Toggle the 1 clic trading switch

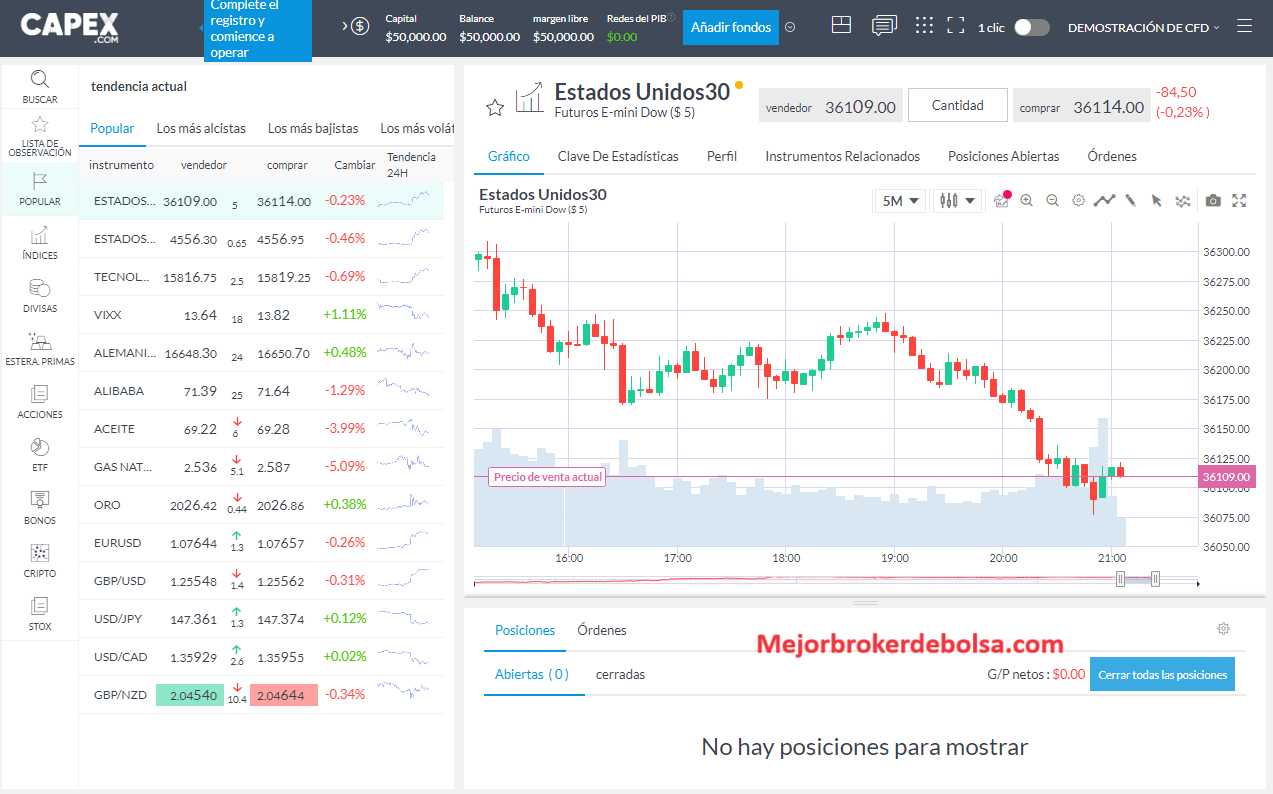[x=1032, y=27]
